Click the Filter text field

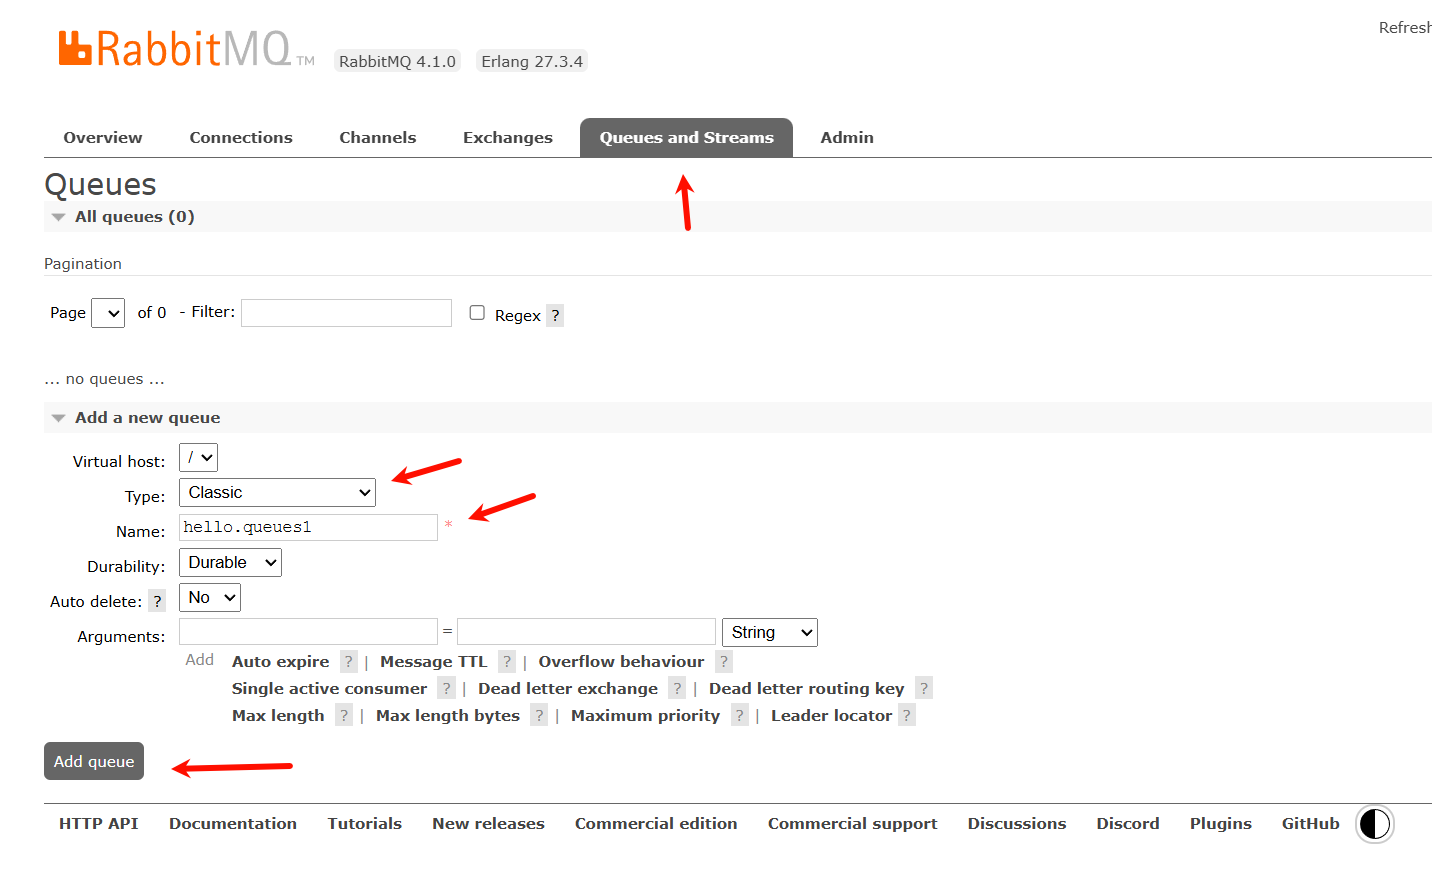pos(346,313)
